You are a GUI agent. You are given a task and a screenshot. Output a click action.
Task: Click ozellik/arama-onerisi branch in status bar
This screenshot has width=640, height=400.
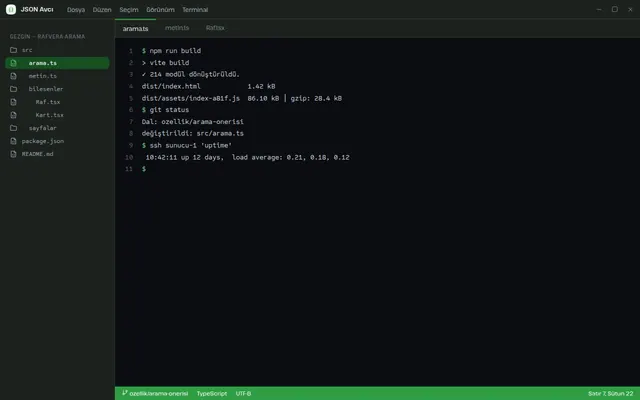point(159,393)
